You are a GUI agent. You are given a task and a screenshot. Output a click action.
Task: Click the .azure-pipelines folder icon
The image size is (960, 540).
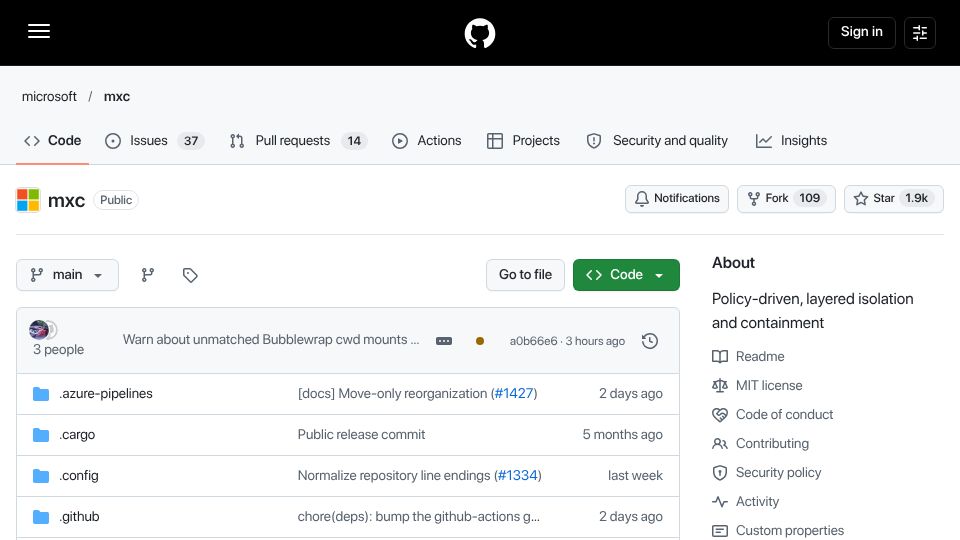coord(41,394)
